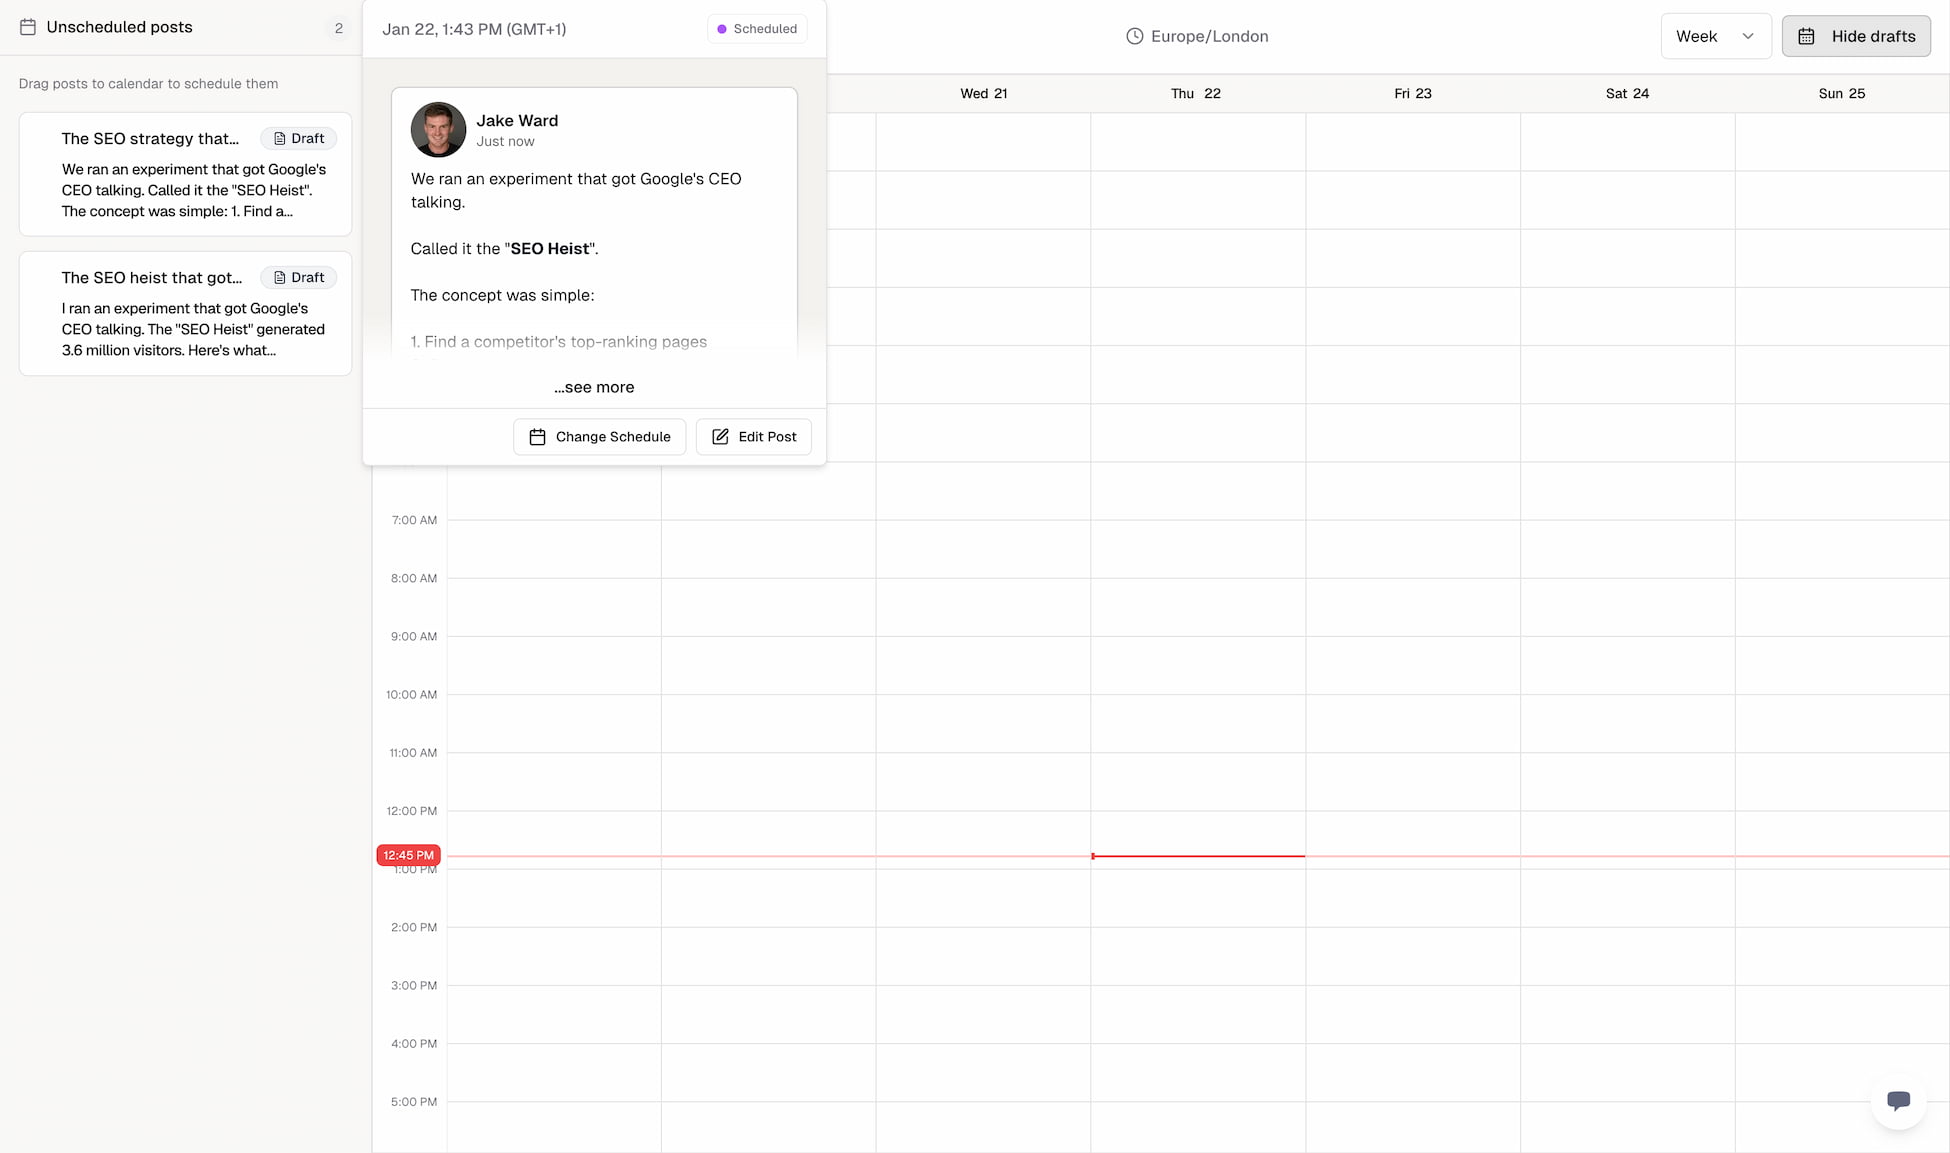The width and height of the screenshot is (1950, 1153).
Task: Click the 12:45 PM current time marker
Action: click(x=408, y=855)
